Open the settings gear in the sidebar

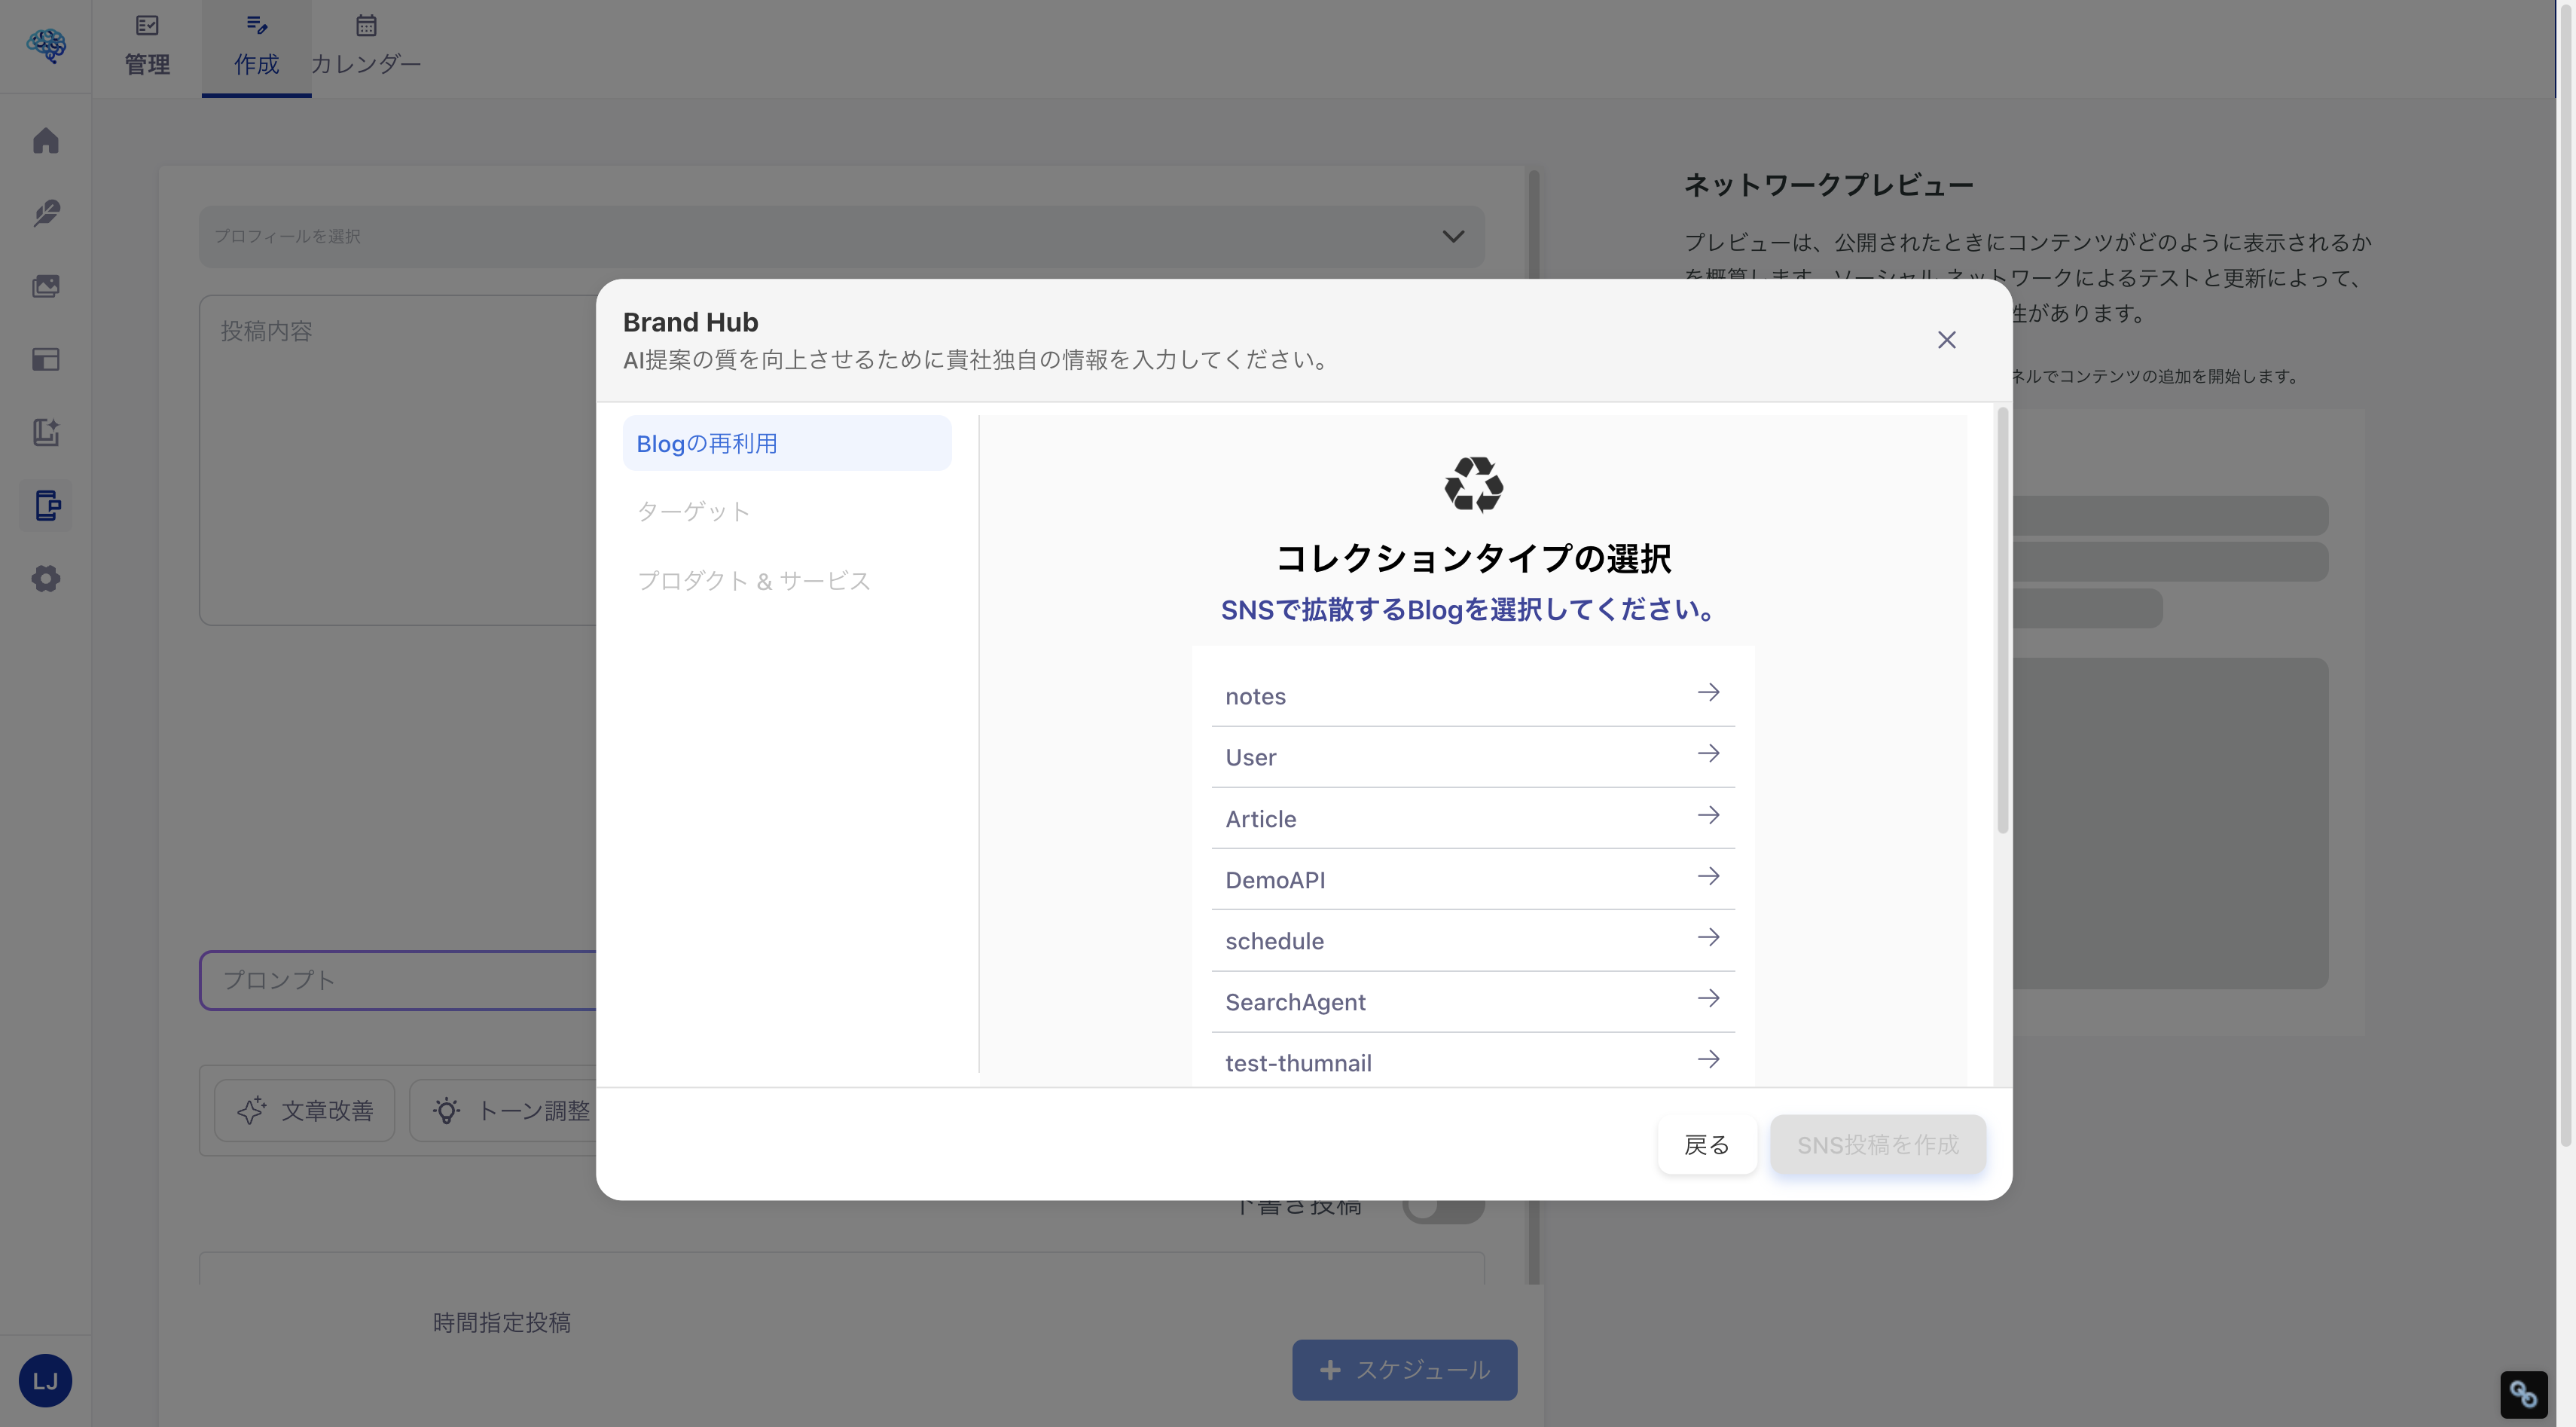46,579
